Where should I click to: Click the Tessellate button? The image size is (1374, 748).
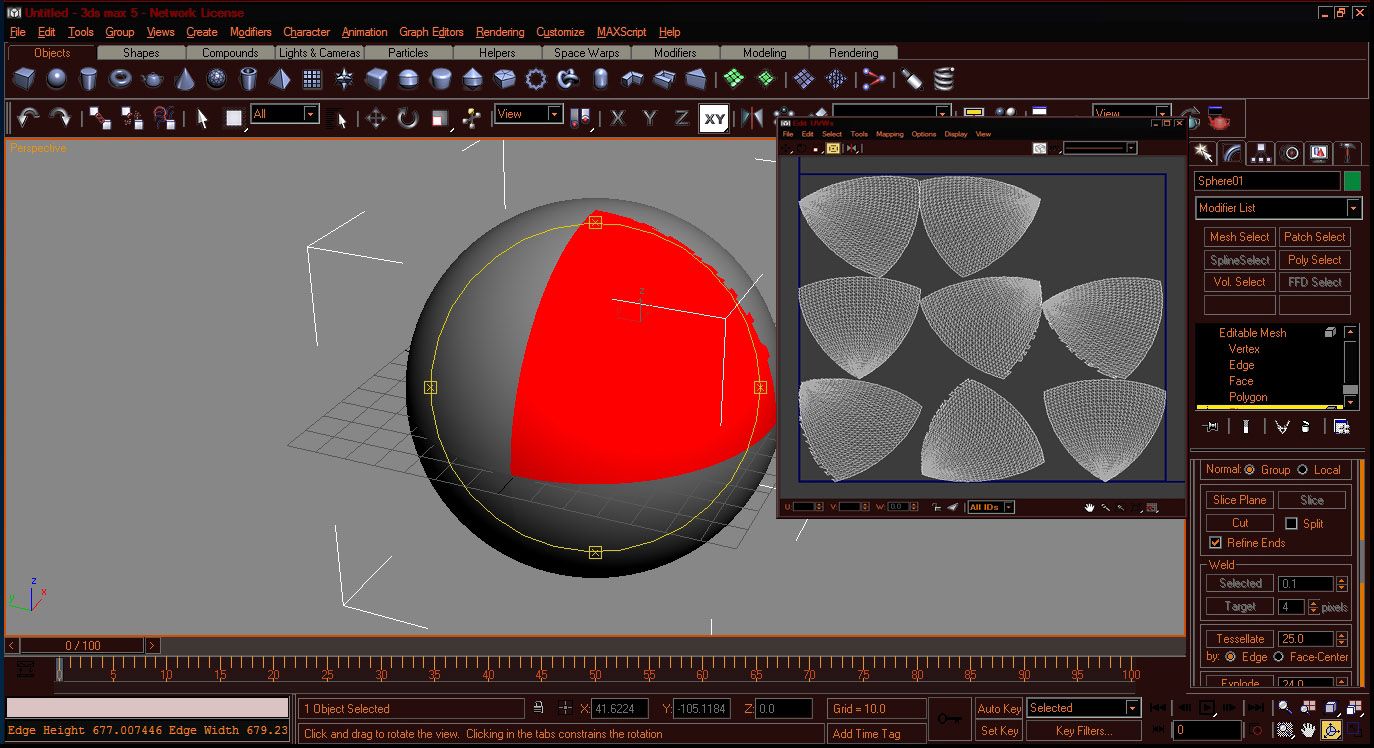1239,639
